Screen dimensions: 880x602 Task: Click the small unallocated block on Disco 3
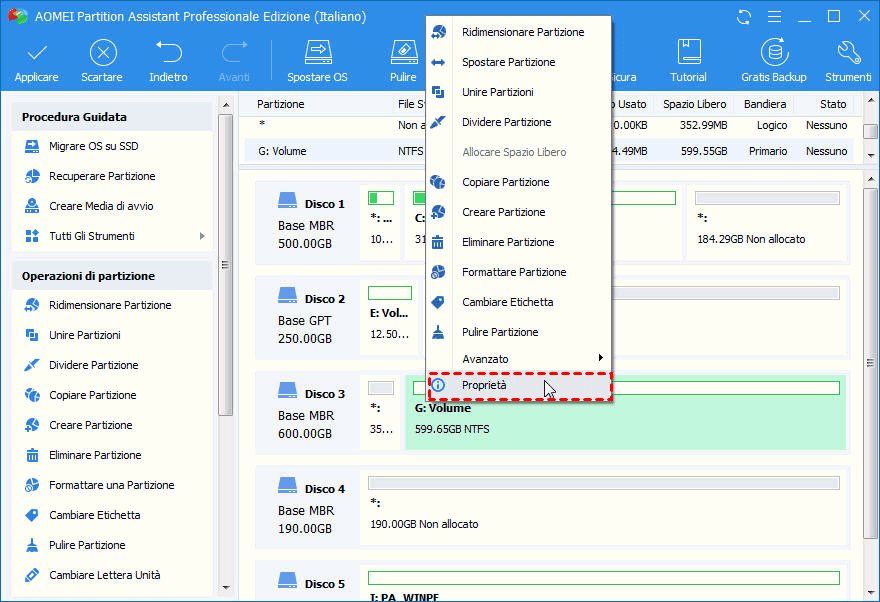click(x=381, y=412)
